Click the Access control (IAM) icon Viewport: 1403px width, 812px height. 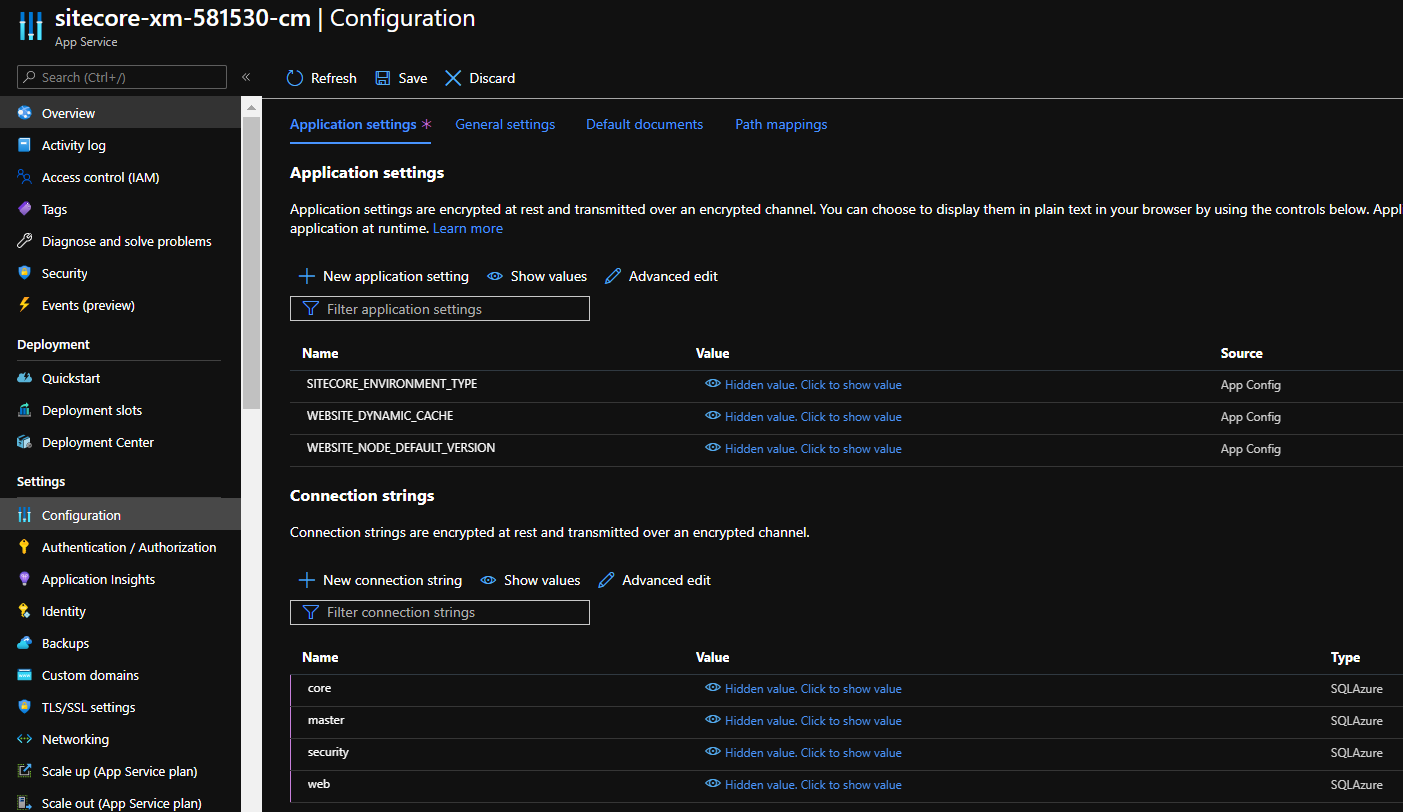[25, 177]
